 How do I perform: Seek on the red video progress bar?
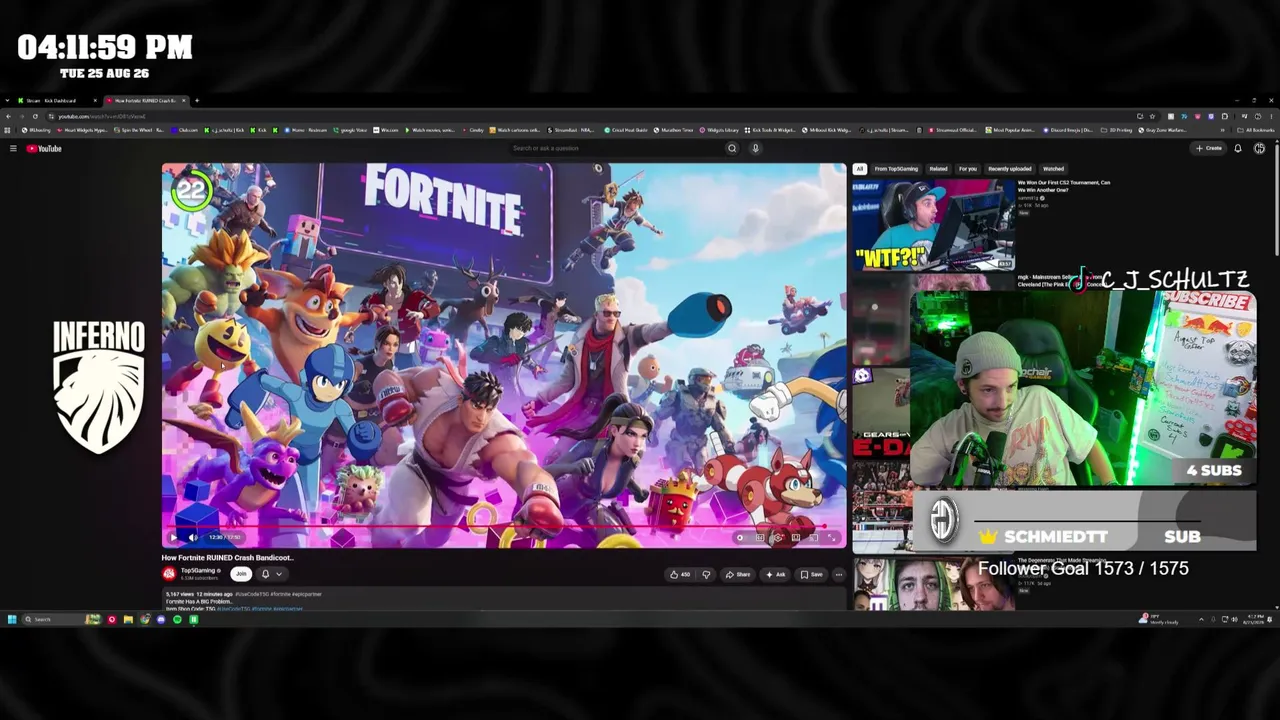click(504, 526)
